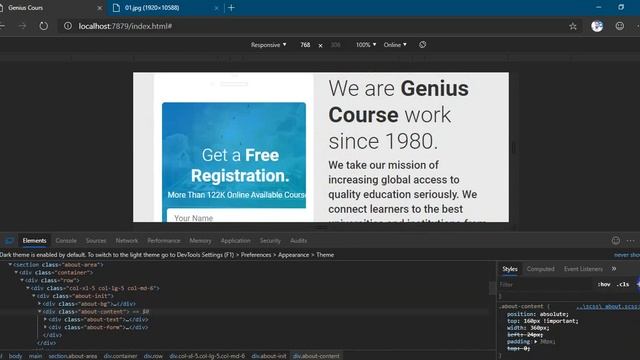Expand the div about-bg node

pos(40,304)
